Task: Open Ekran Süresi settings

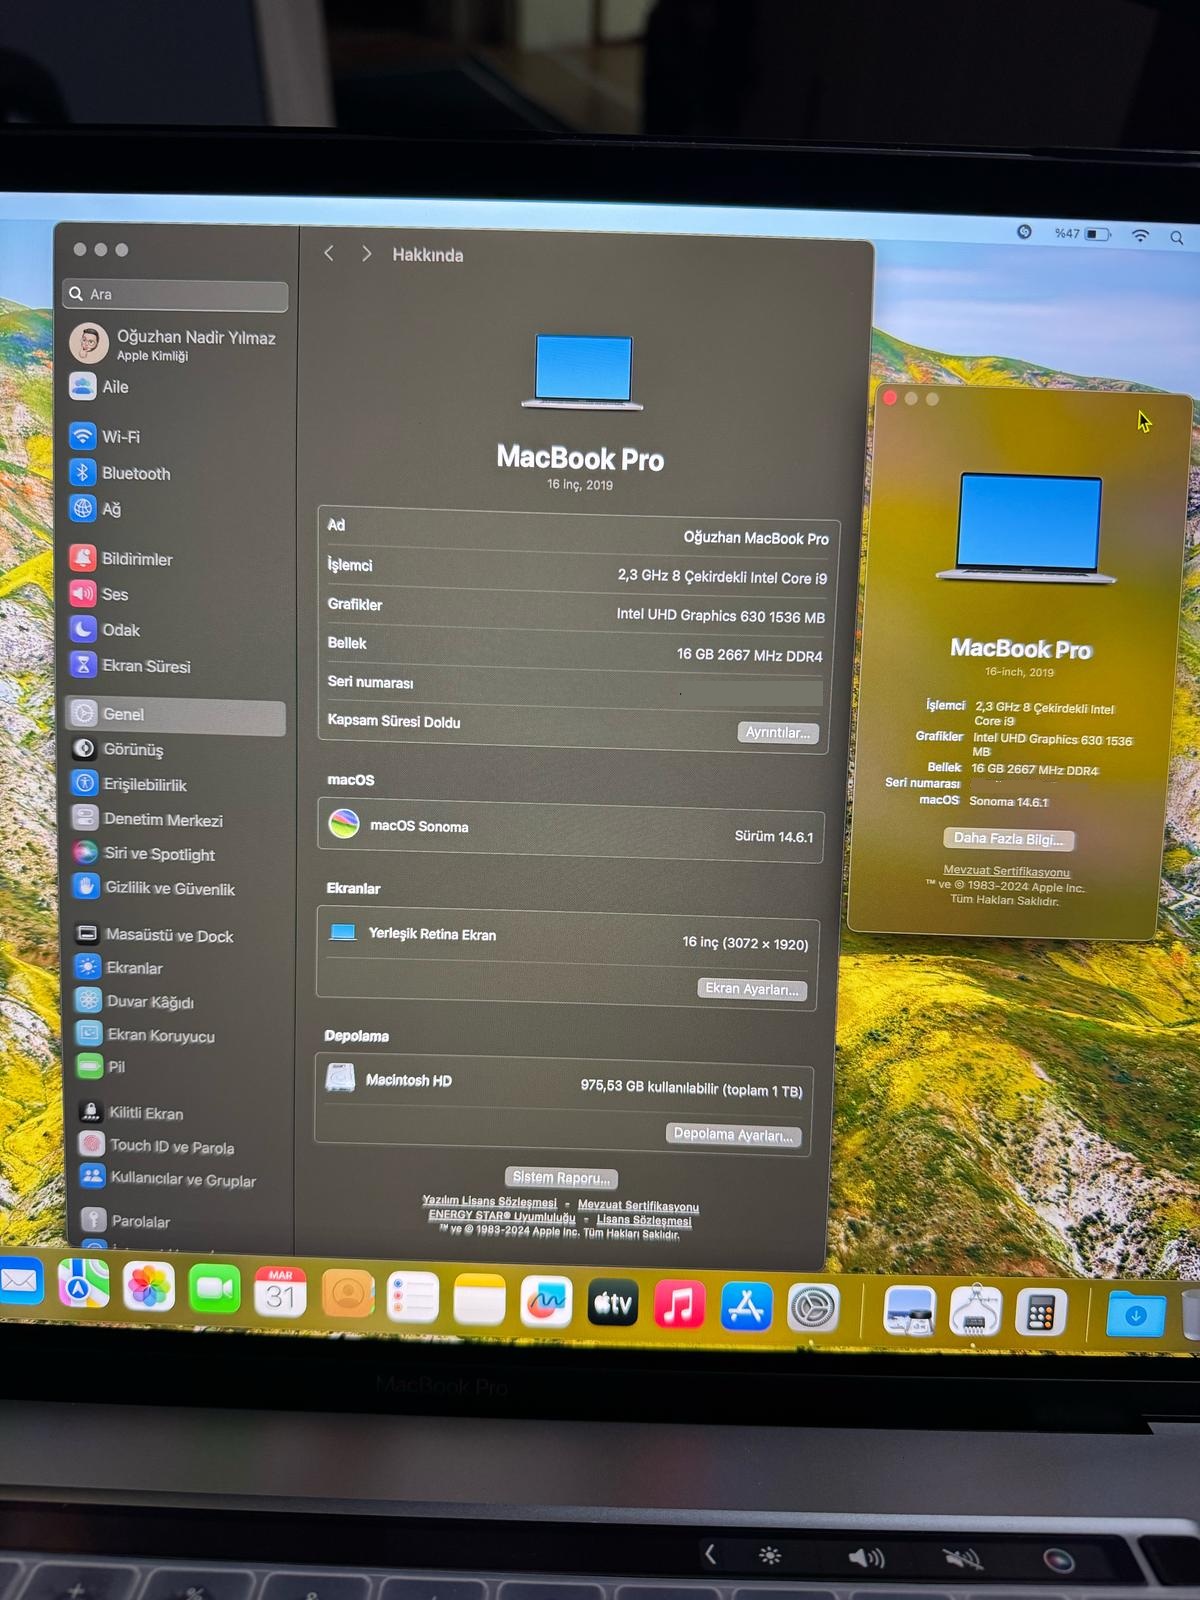Action: coord(145,666)
